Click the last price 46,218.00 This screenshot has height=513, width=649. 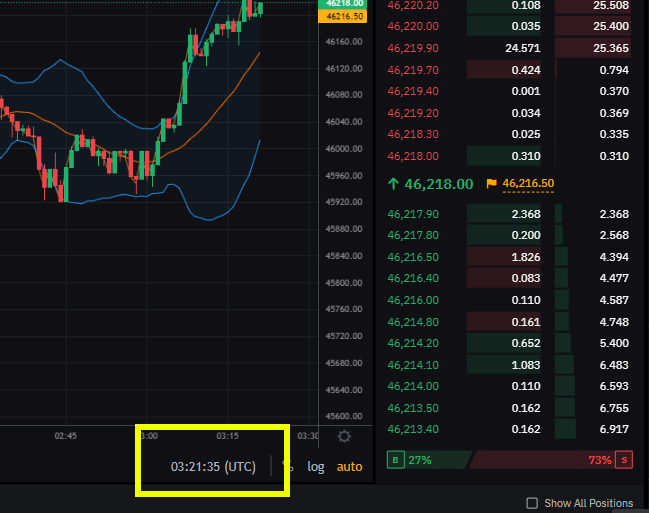(438, 184)
